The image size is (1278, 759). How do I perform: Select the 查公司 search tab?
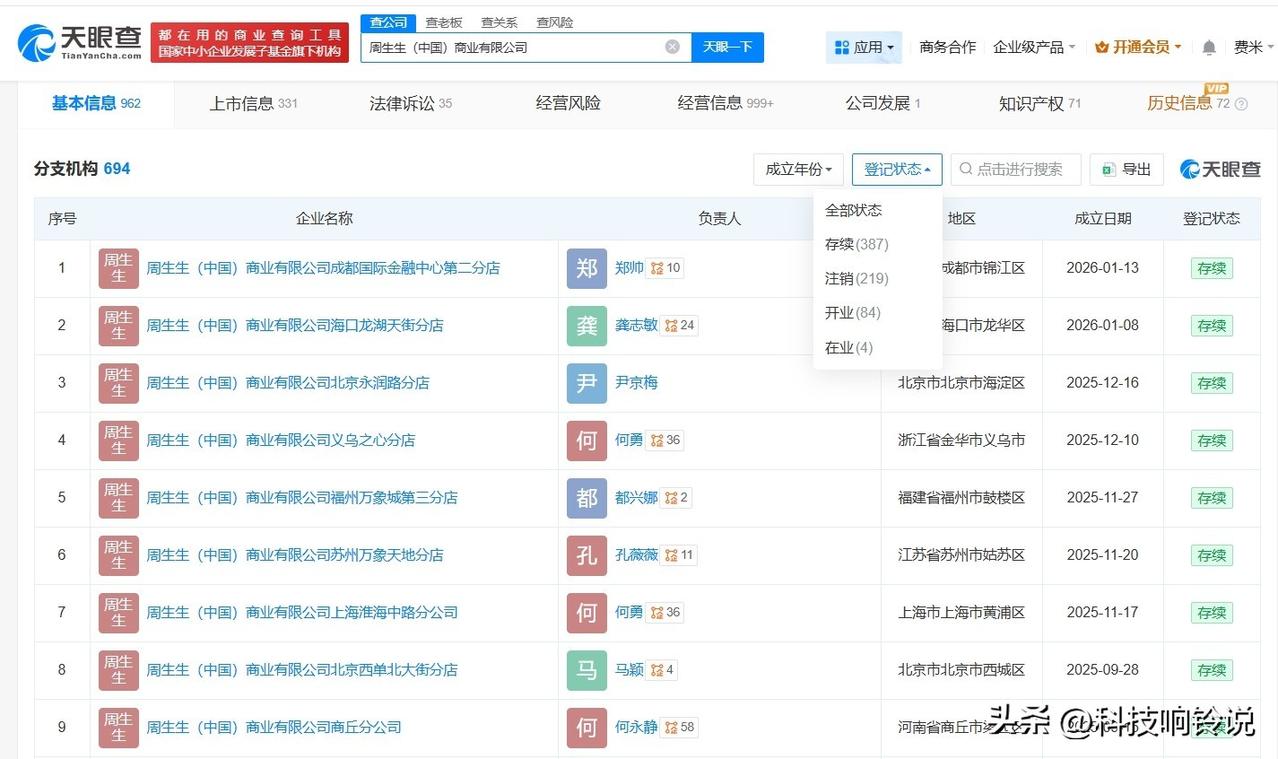tap(388, 22)
